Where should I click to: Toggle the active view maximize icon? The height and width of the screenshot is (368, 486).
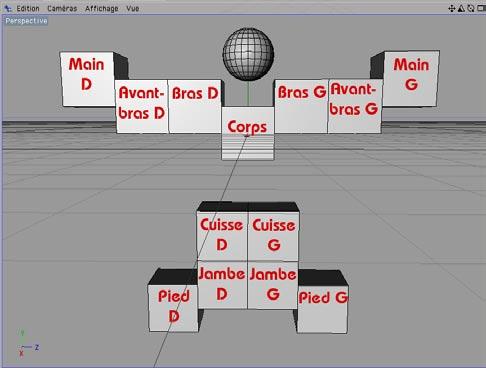(x=481, y=8)
